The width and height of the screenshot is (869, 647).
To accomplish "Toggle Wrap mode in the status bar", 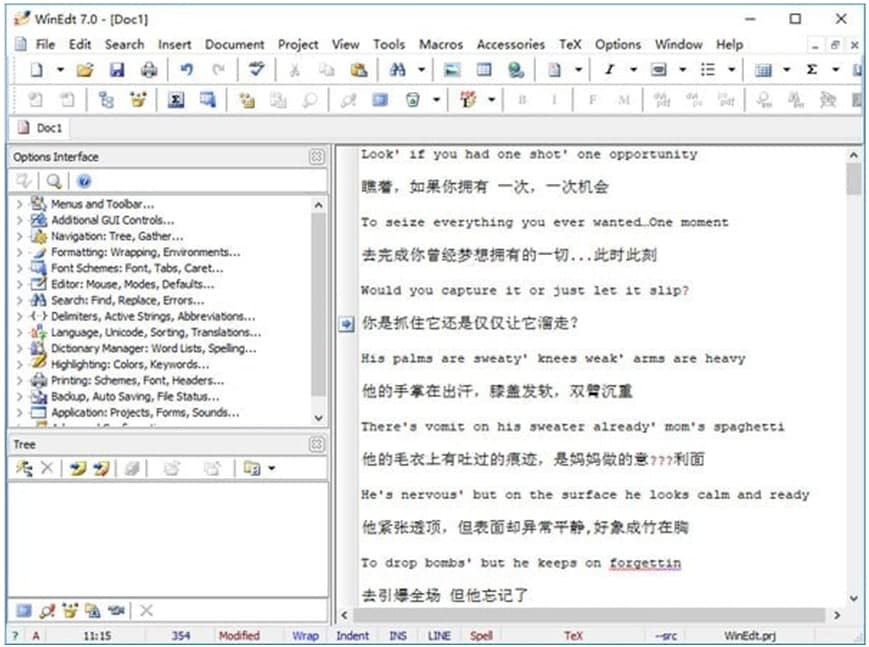I will (x=304, y=635).
